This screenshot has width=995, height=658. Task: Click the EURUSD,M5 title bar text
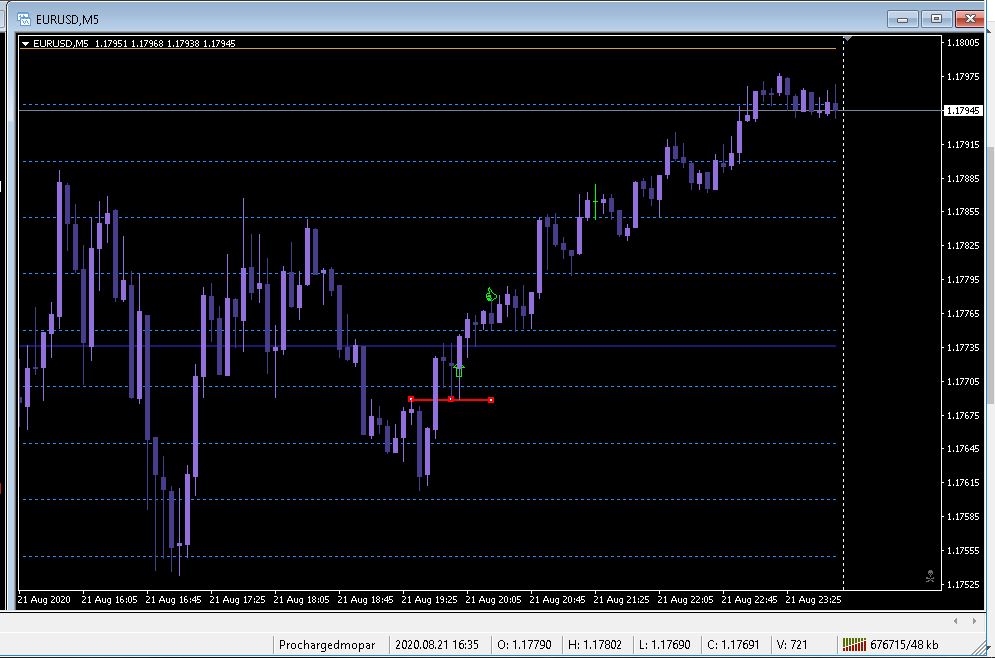[x=67, y=20]
